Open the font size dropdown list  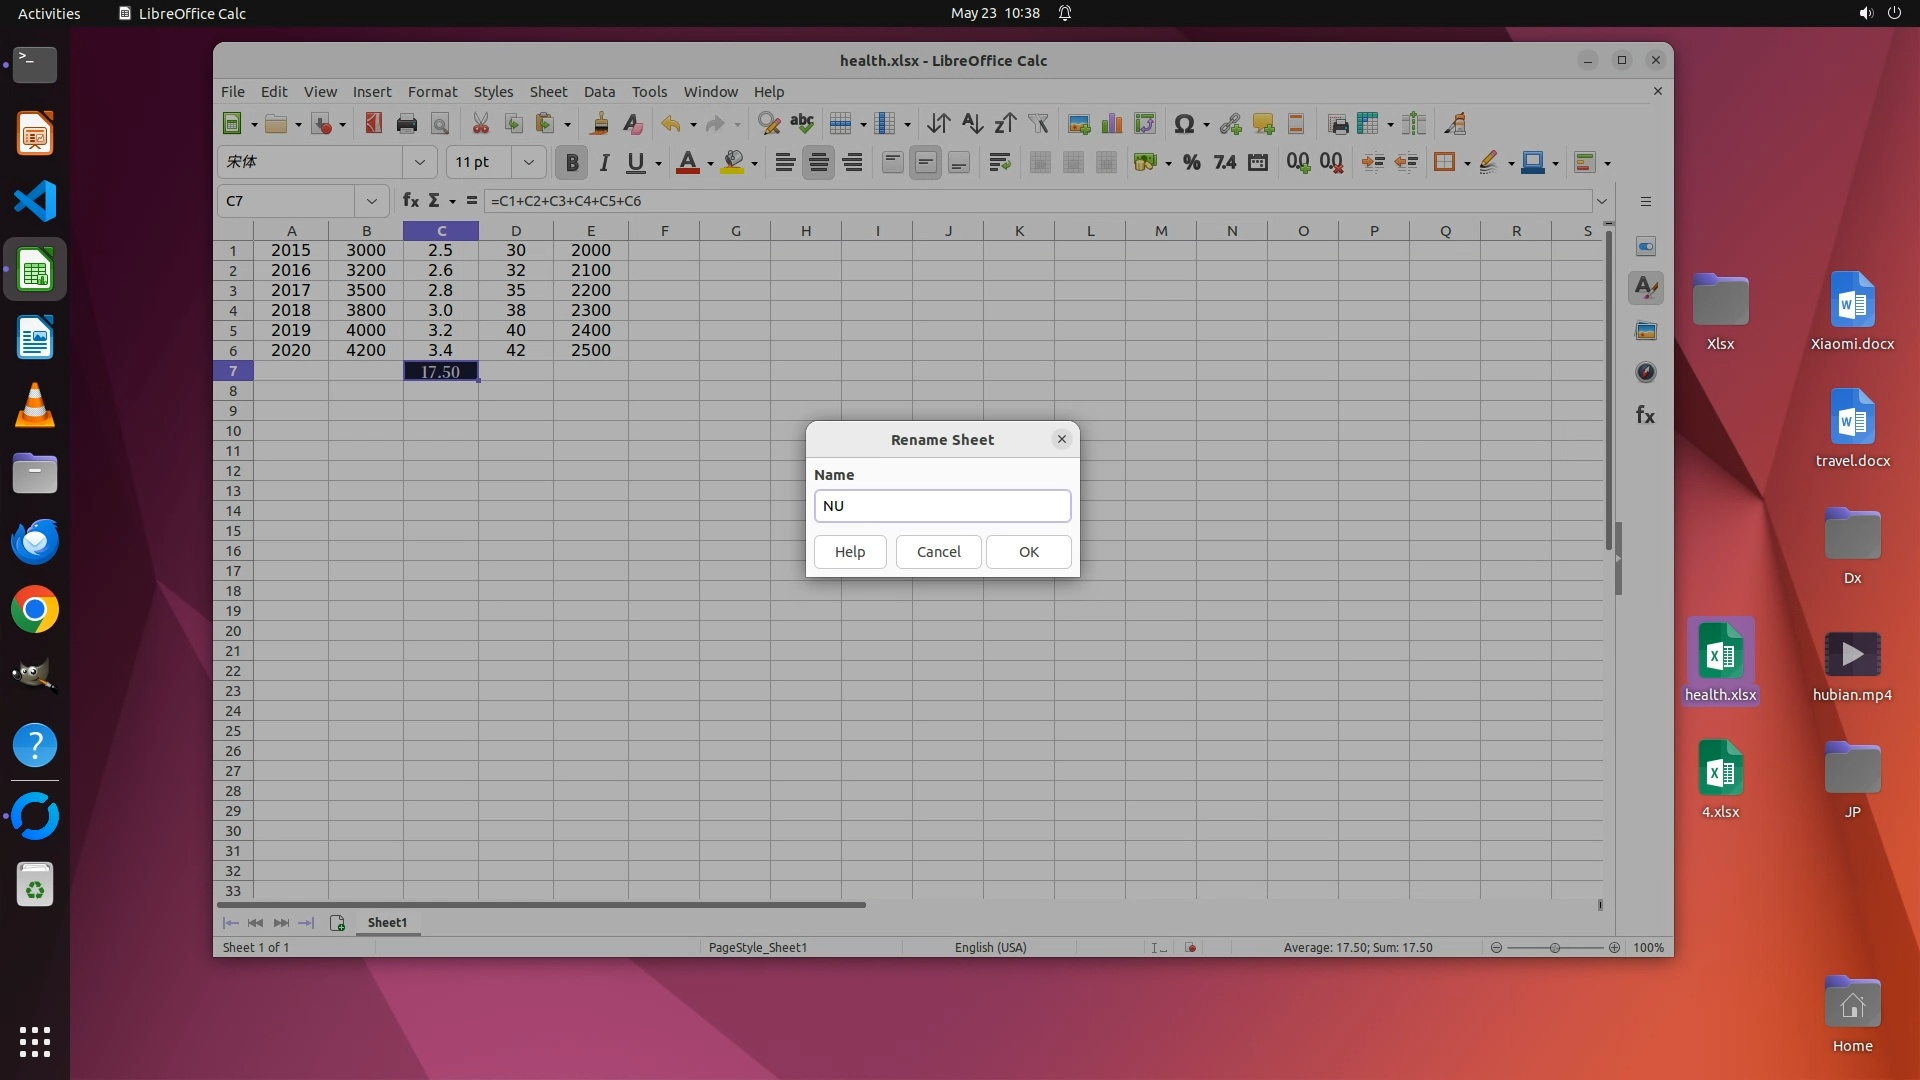pos(528,162)
